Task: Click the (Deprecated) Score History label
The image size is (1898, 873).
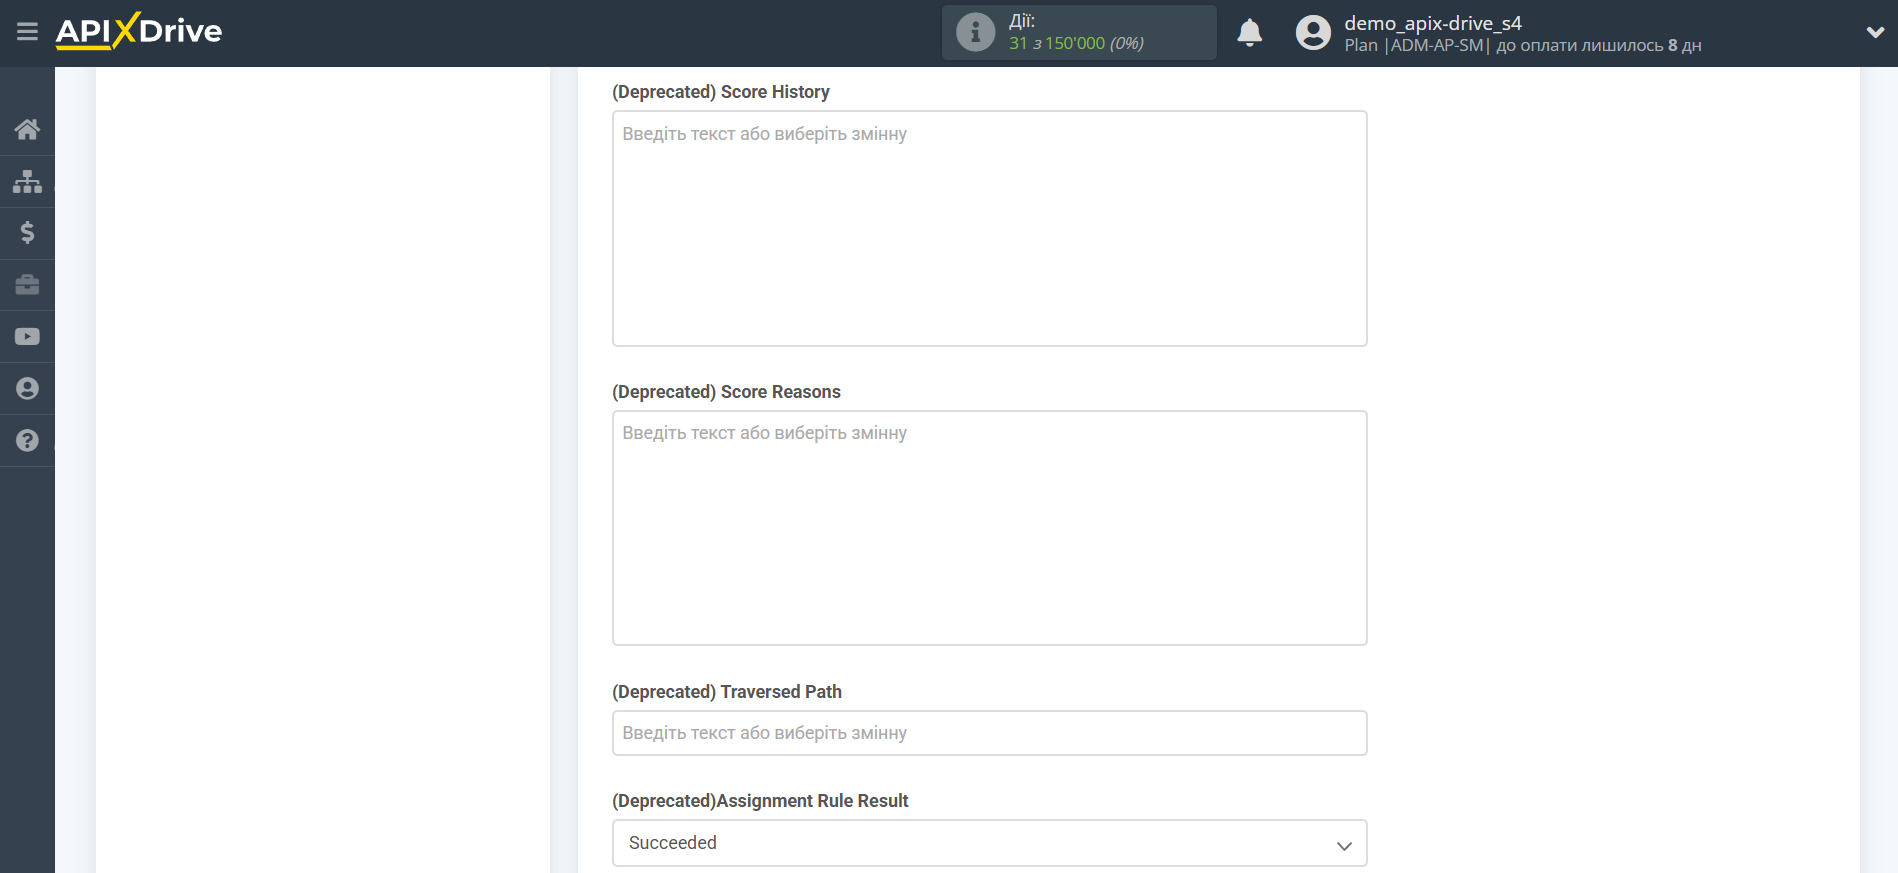Action: tap(720, 92)
